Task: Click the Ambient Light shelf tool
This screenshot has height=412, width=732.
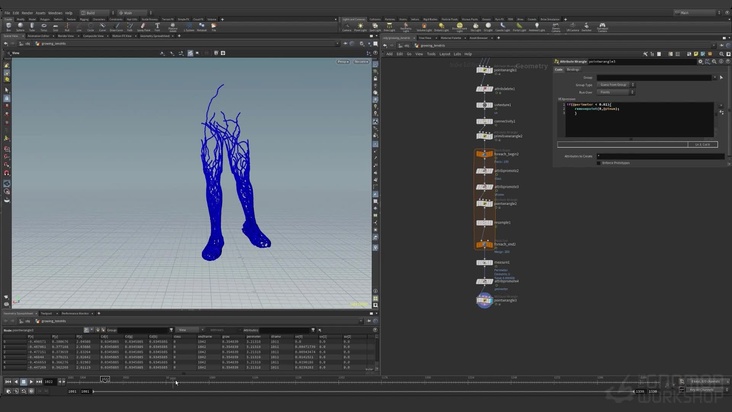Action: (536, 27)
